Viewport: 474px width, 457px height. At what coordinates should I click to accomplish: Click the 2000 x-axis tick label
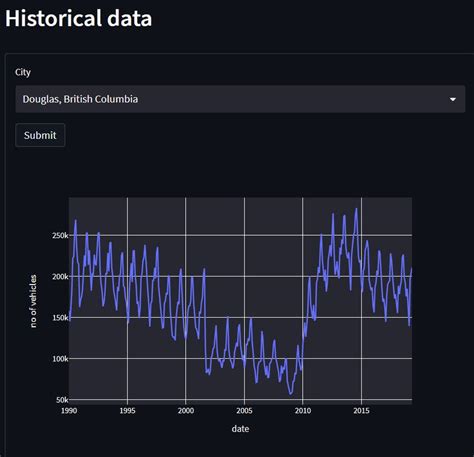click(x=186, y=411)
